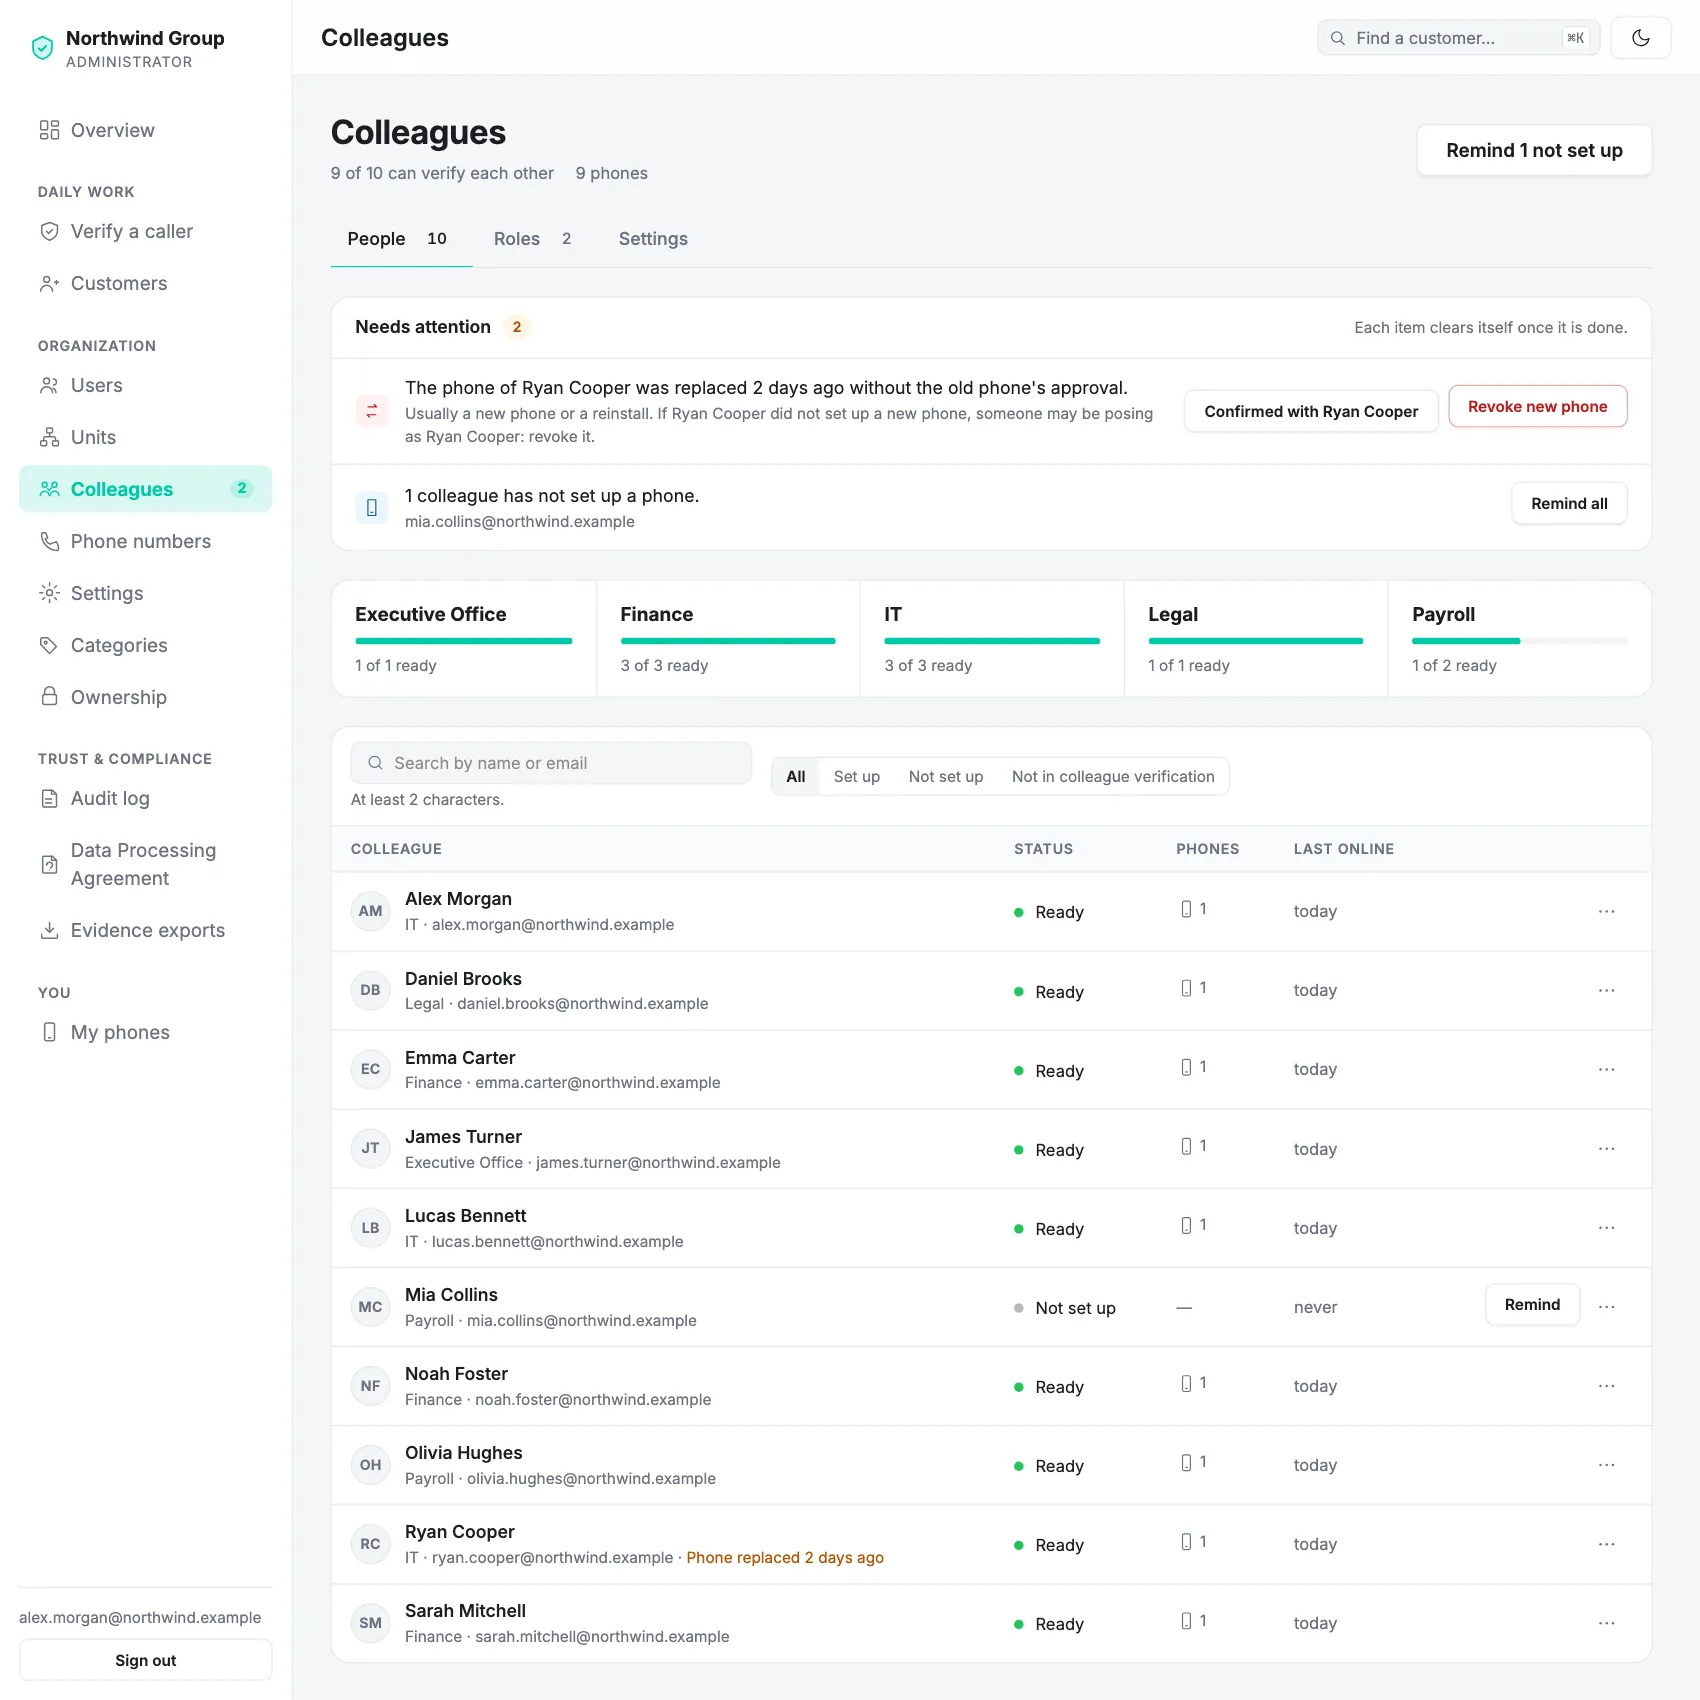Navigate to Units

coord(146,437)
